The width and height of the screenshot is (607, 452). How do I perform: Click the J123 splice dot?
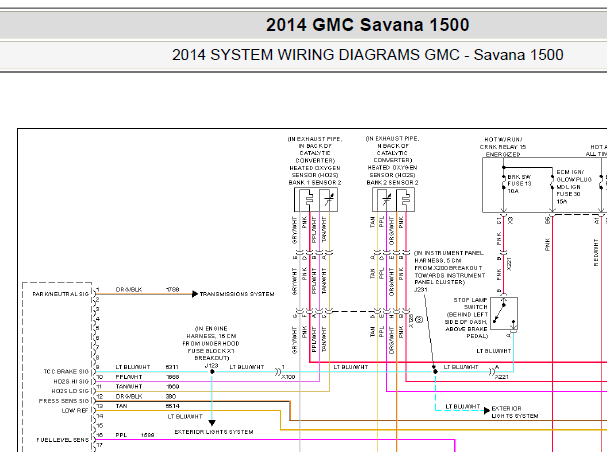point(212,372)
